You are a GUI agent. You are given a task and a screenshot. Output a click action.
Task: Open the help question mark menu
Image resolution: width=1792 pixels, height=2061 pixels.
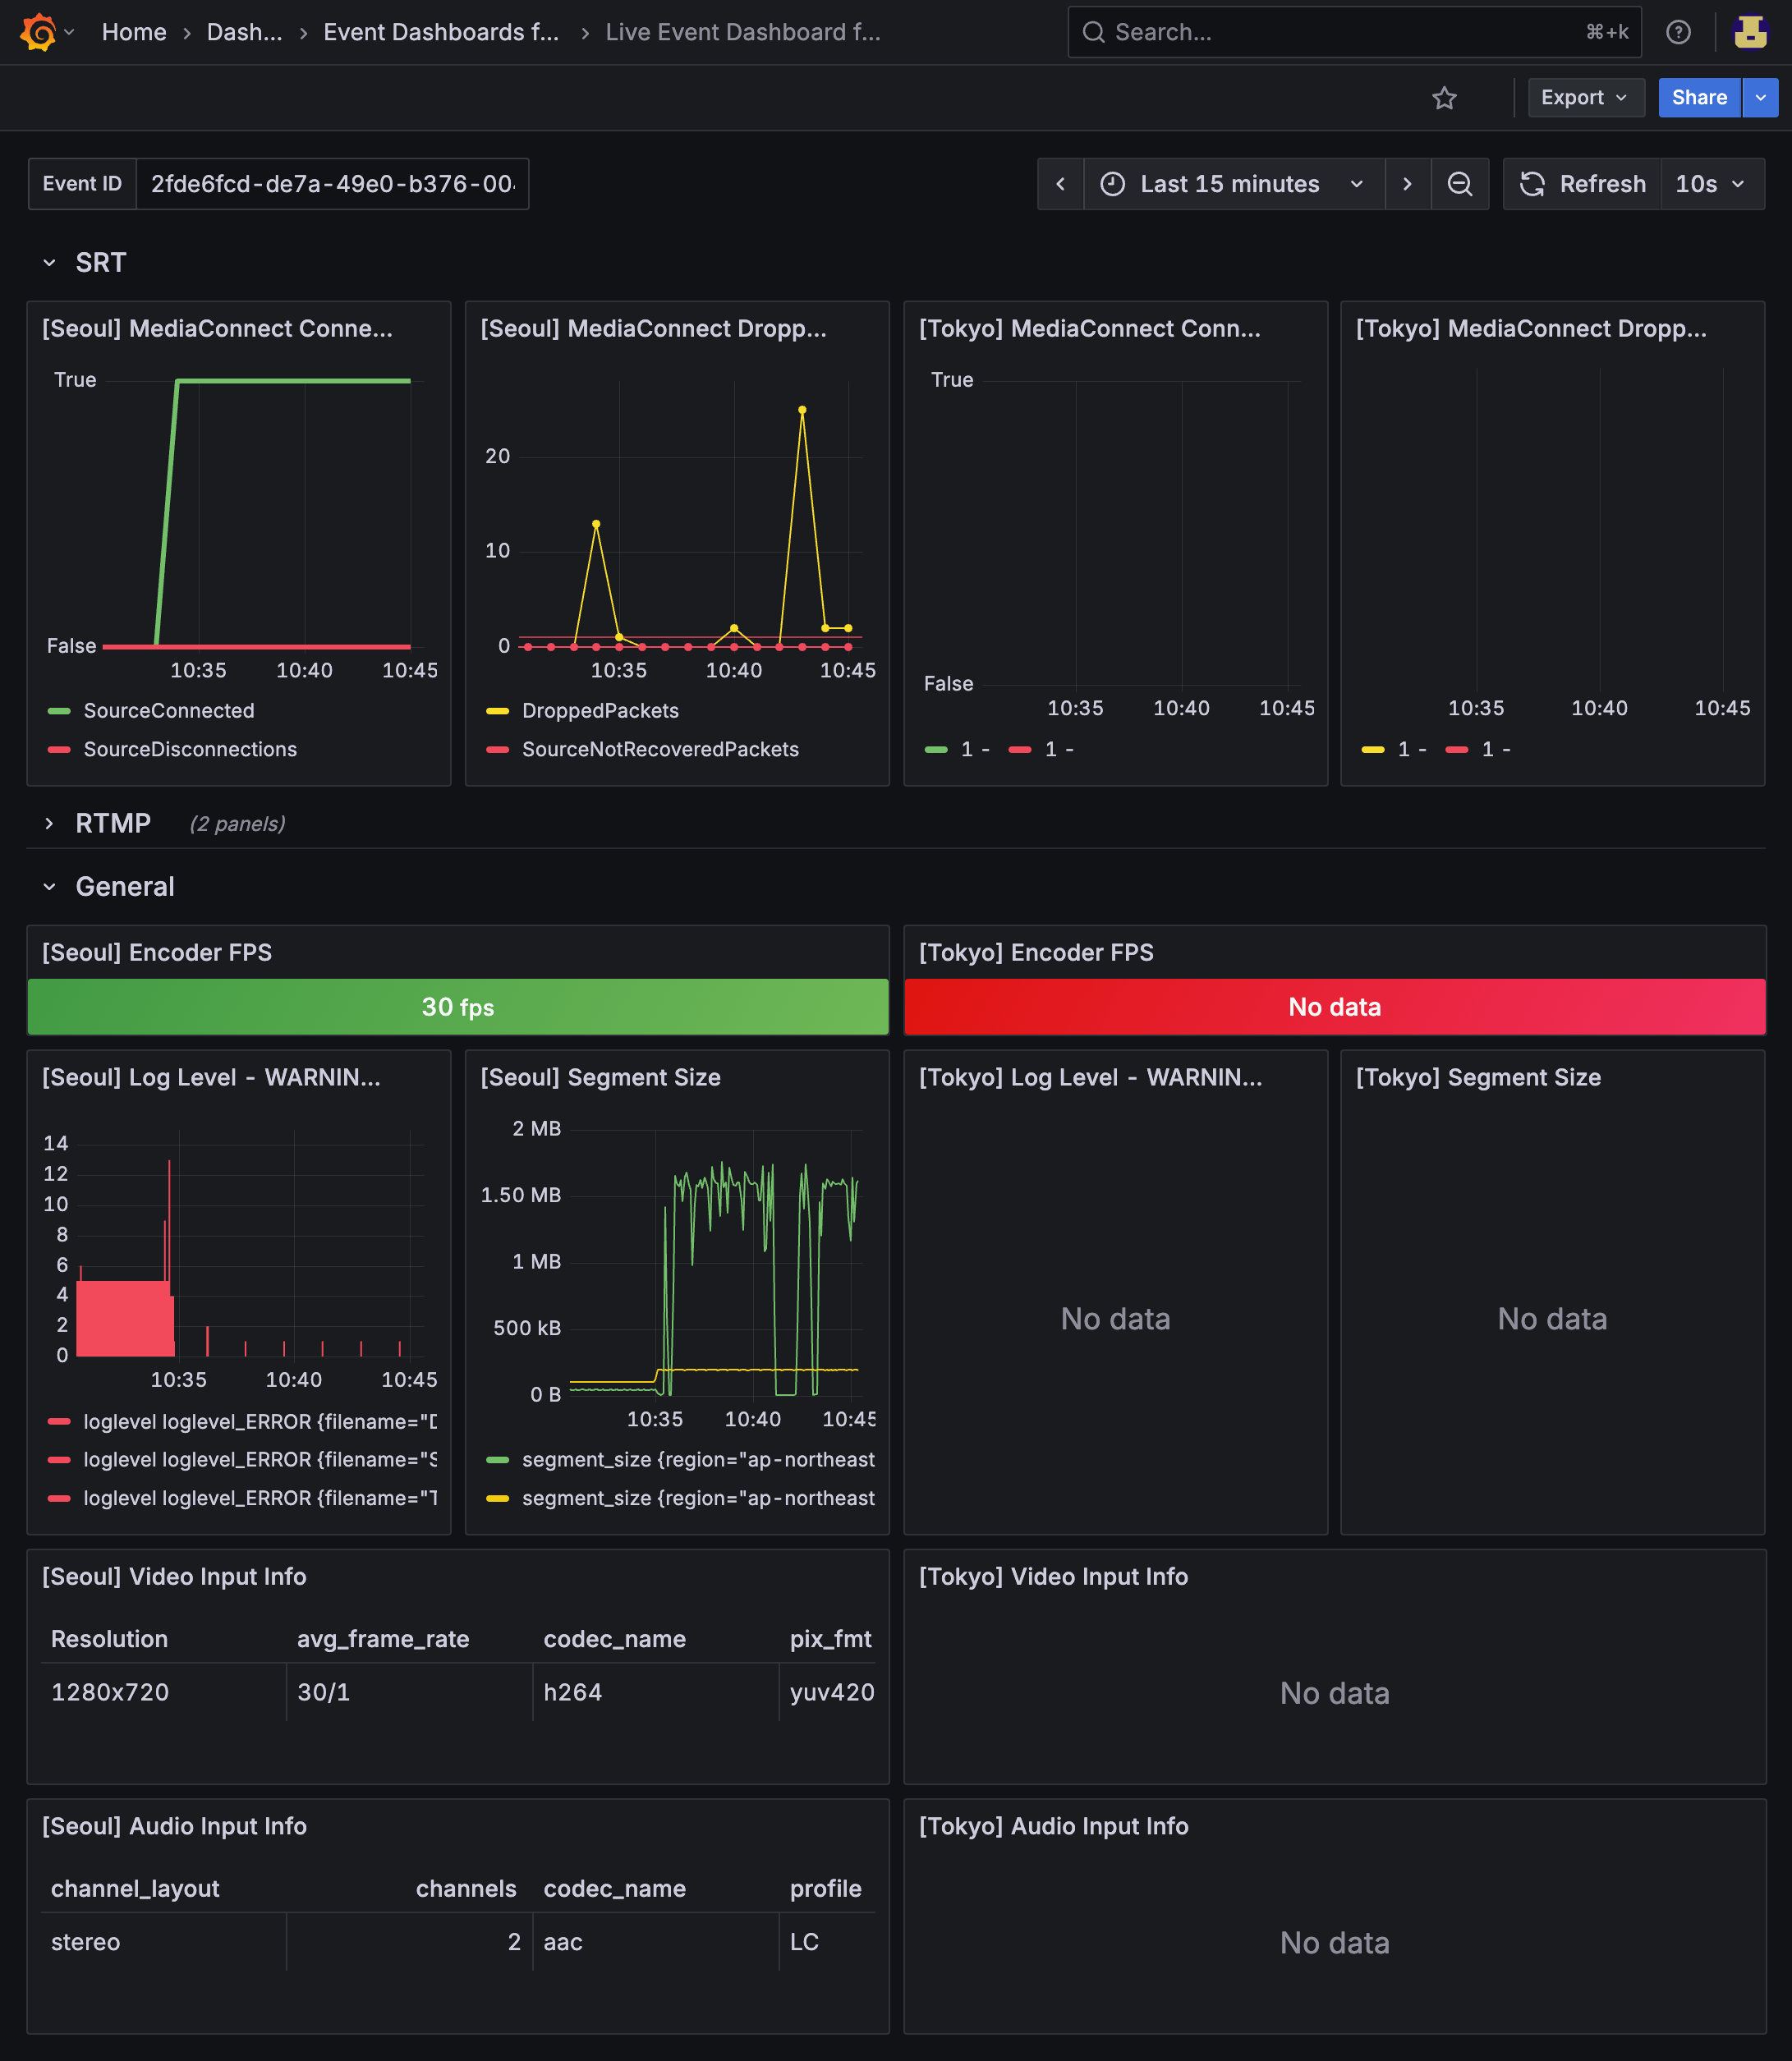[1678, 32]
